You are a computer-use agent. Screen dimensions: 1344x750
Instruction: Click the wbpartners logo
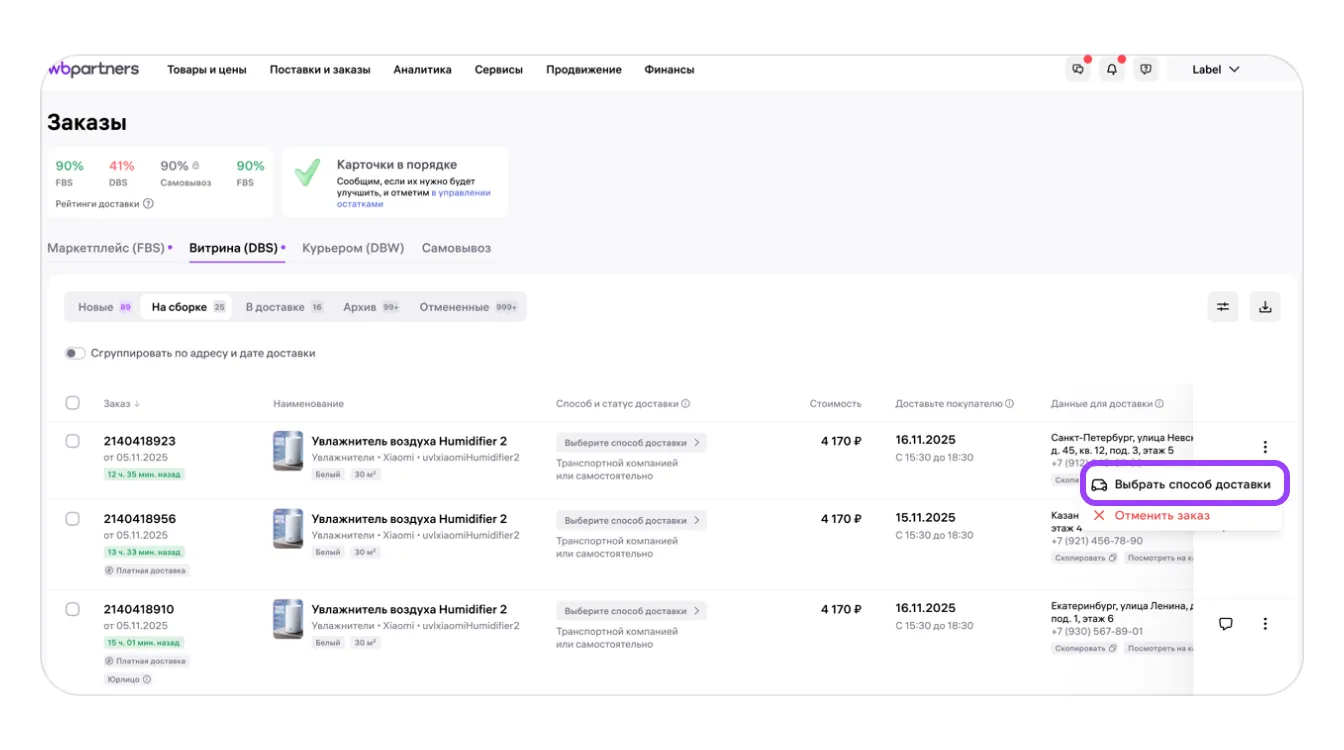[94, 69]
